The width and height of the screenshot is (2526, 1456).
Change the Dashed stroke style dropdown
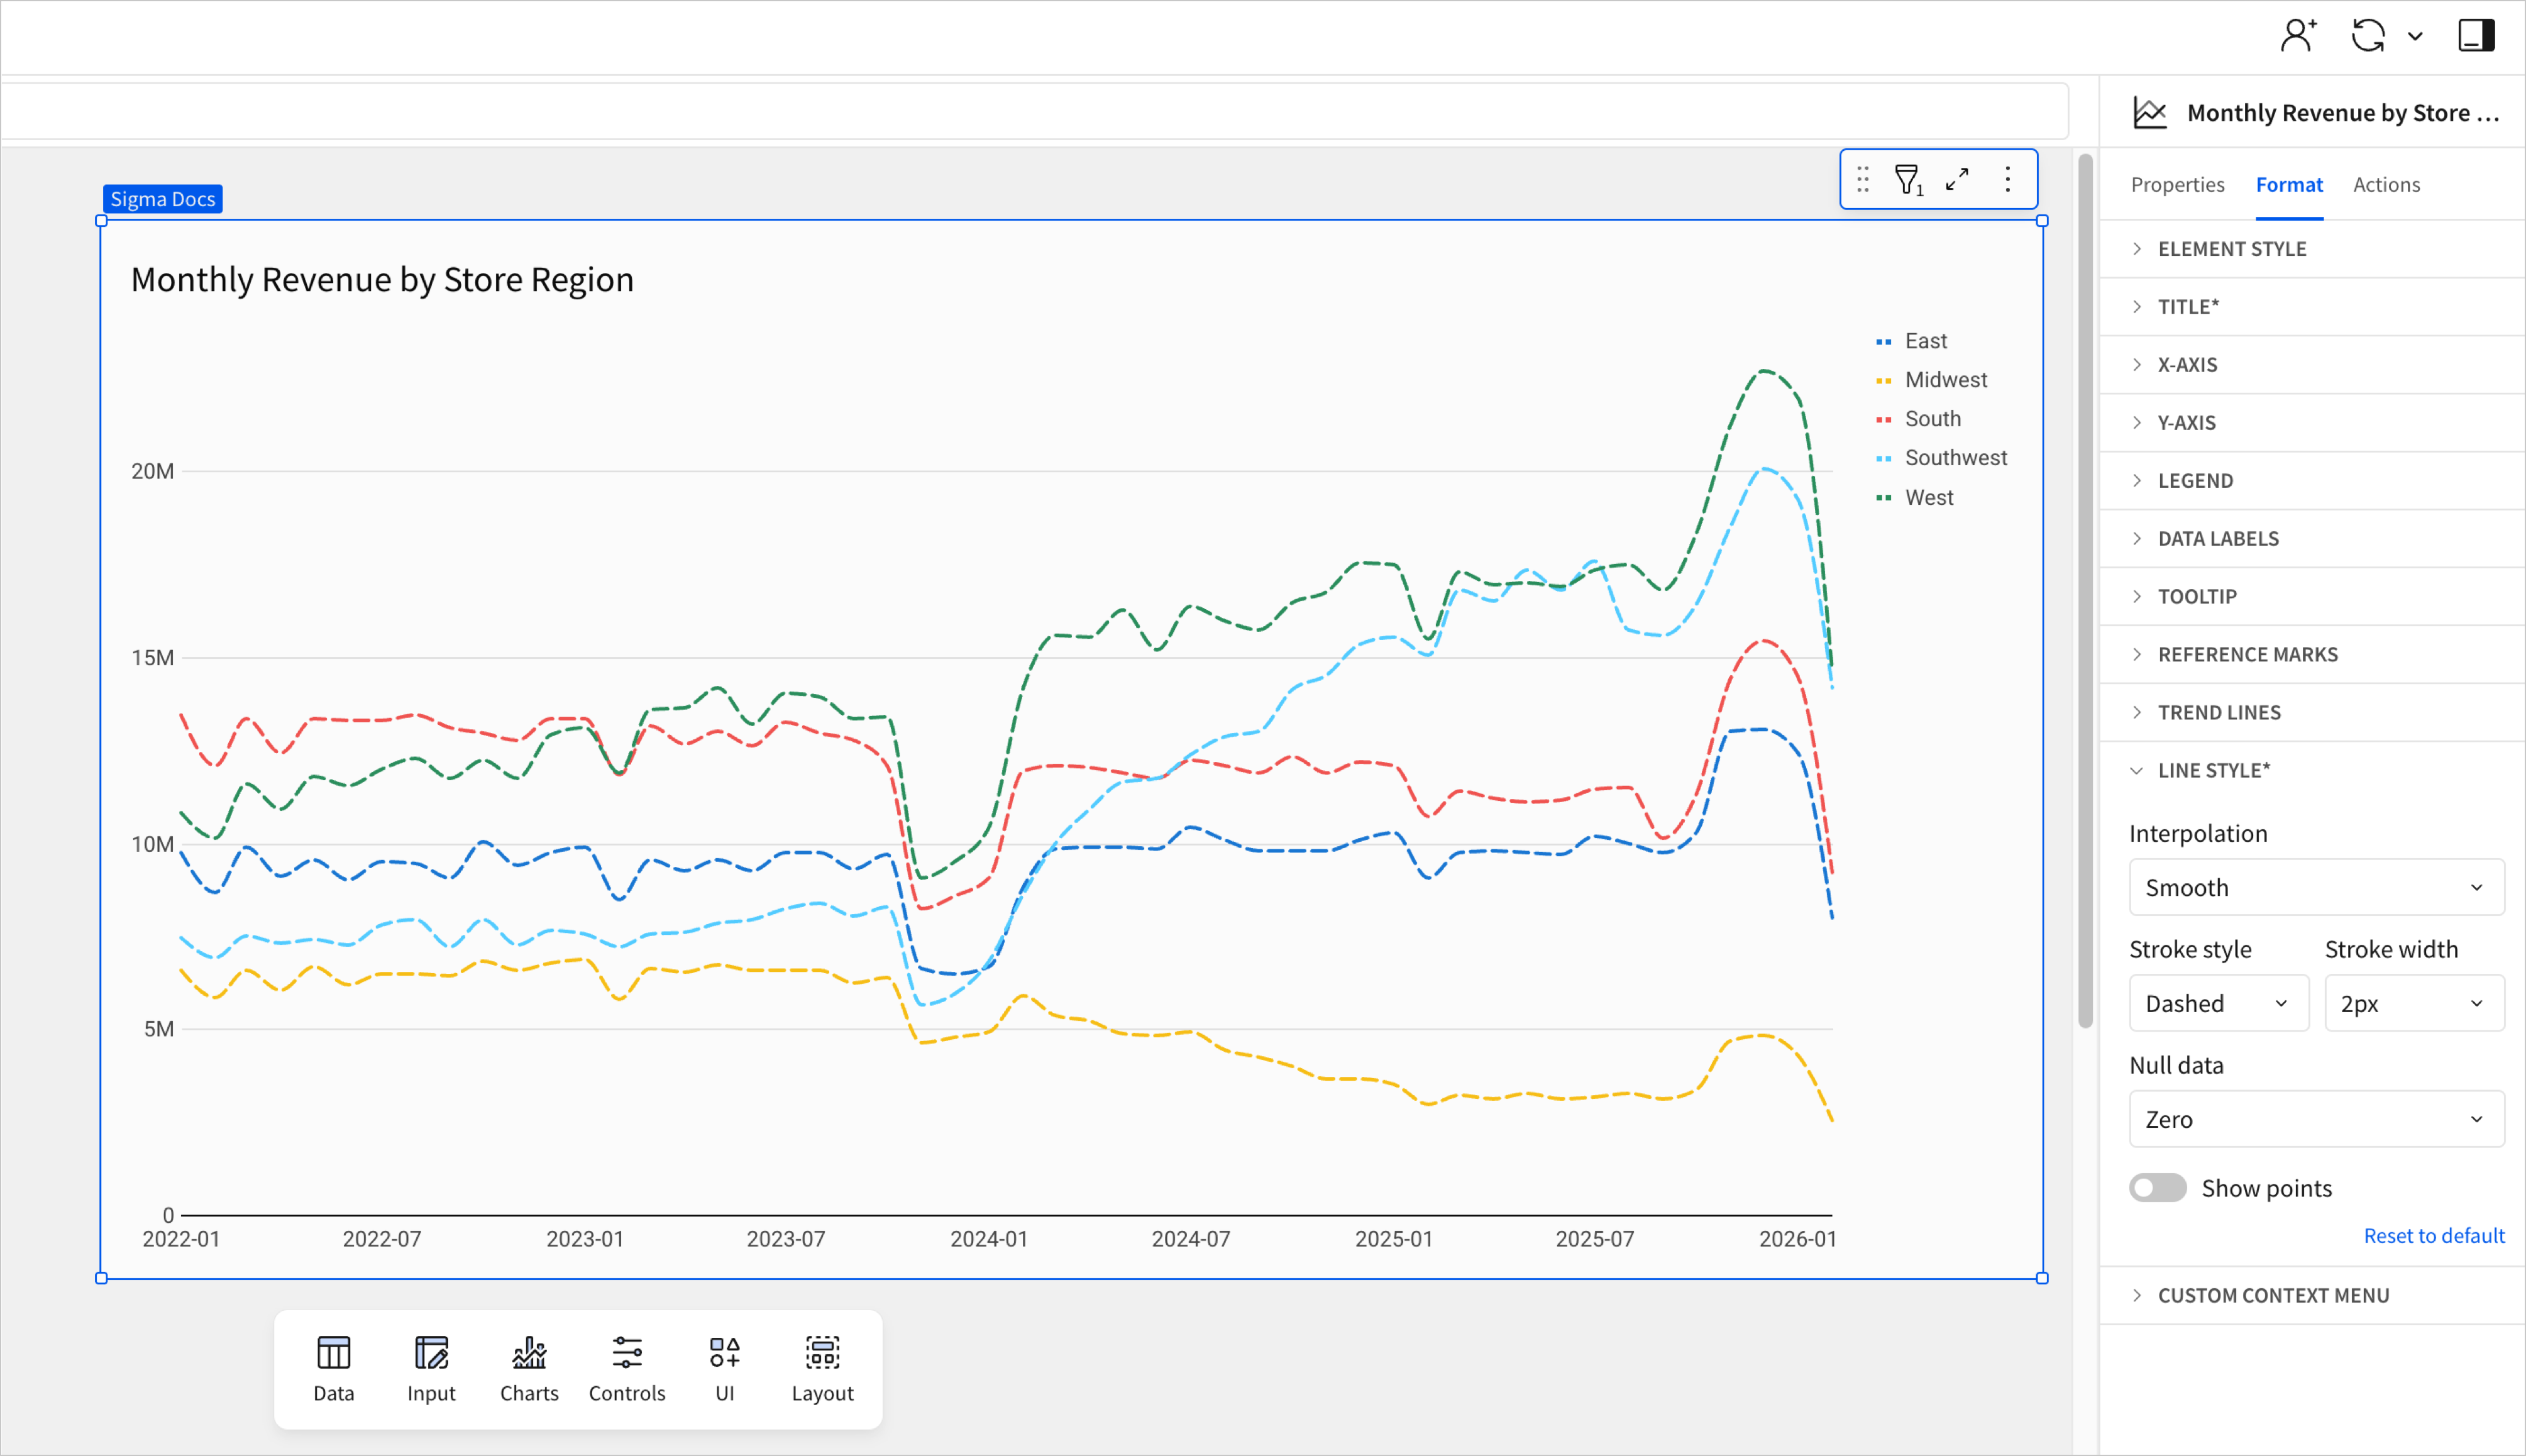(2218, 1003)
